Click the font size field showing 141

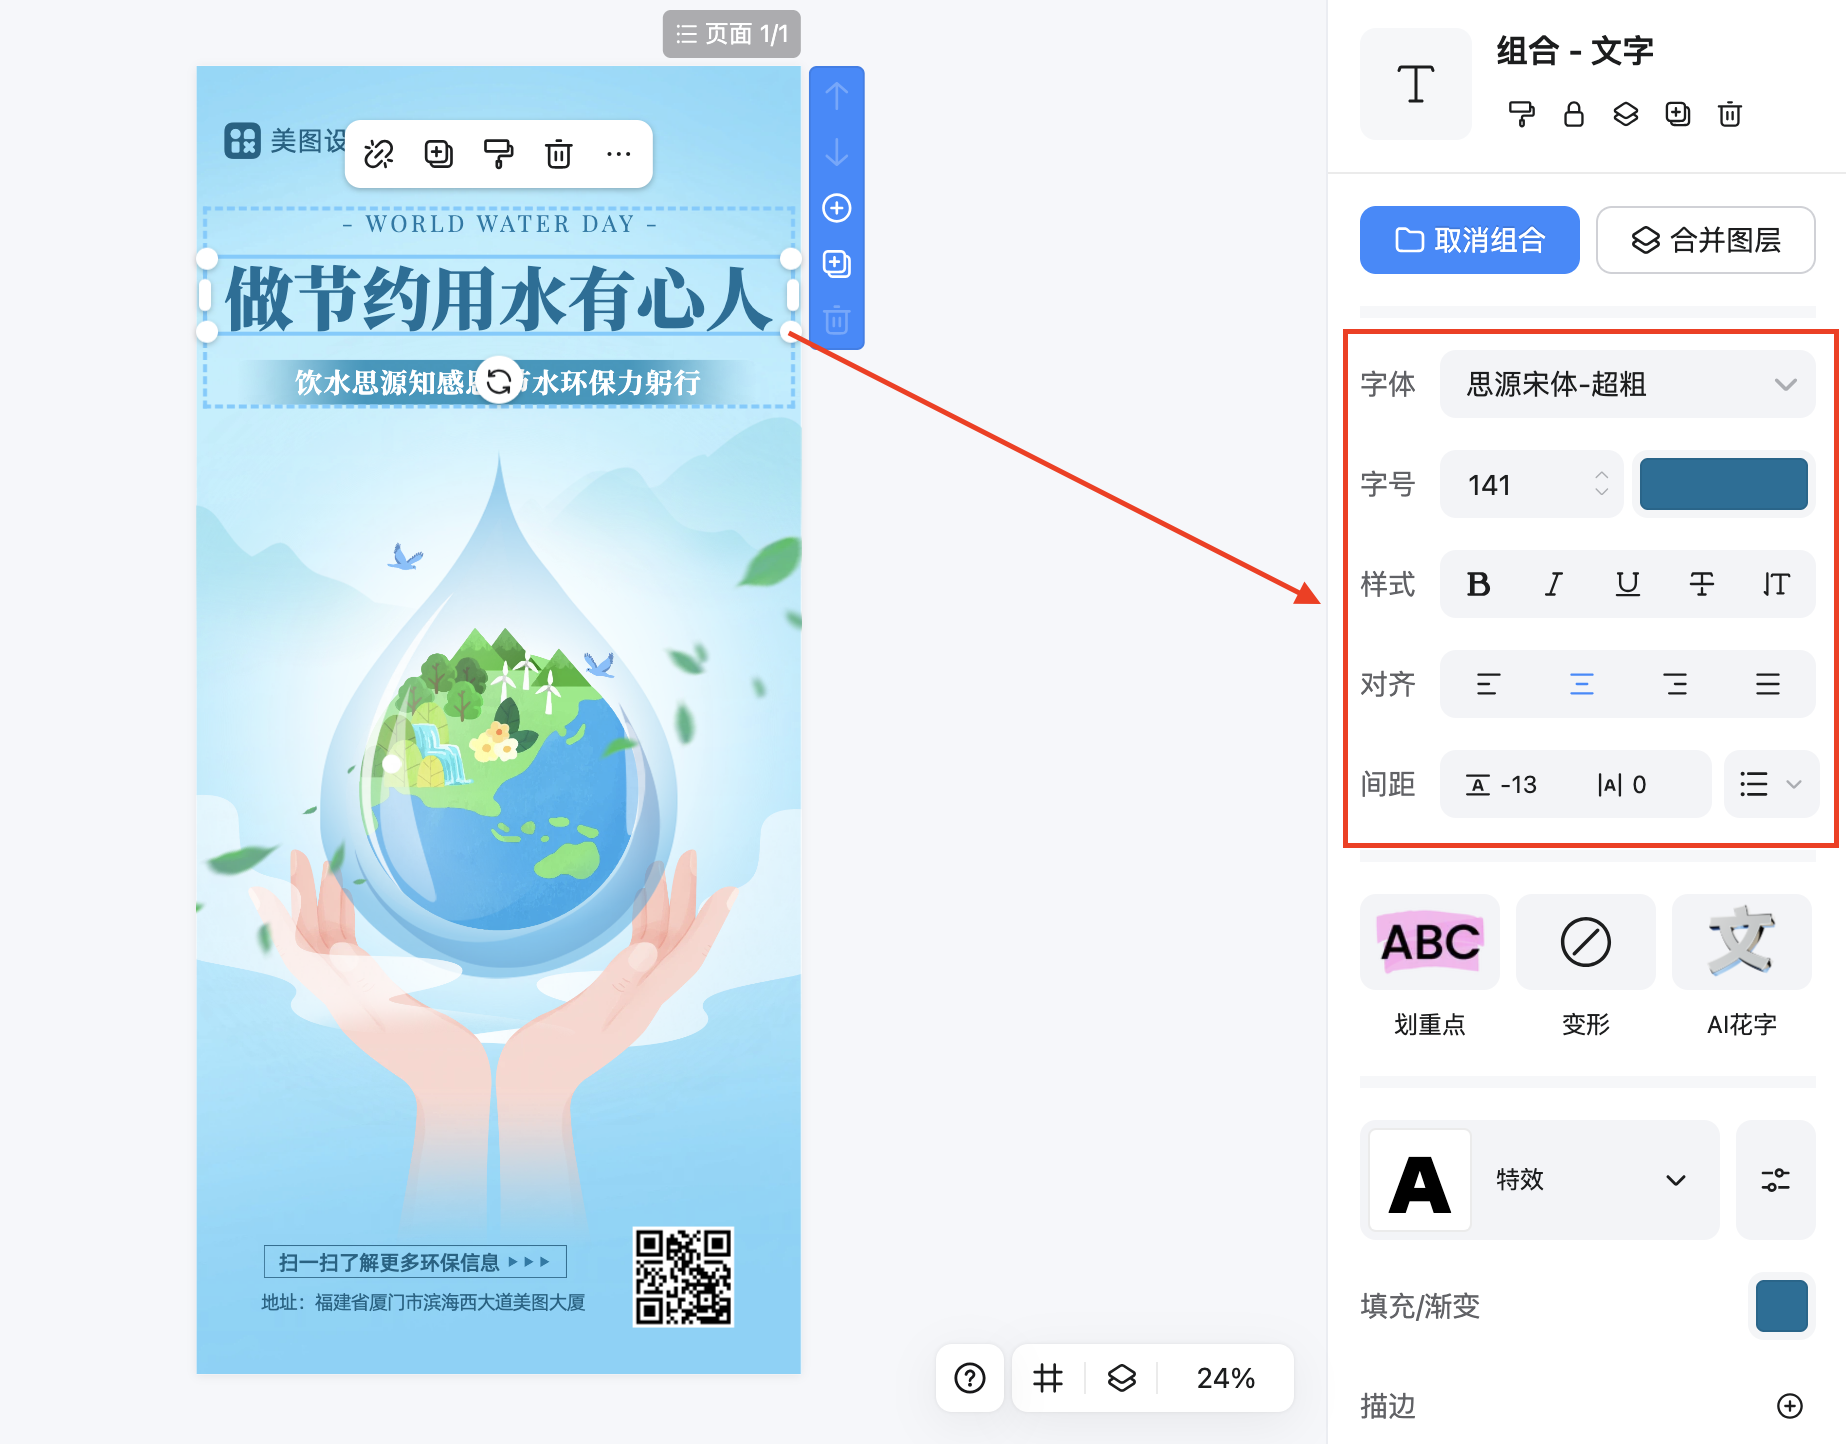(1510, 484)
